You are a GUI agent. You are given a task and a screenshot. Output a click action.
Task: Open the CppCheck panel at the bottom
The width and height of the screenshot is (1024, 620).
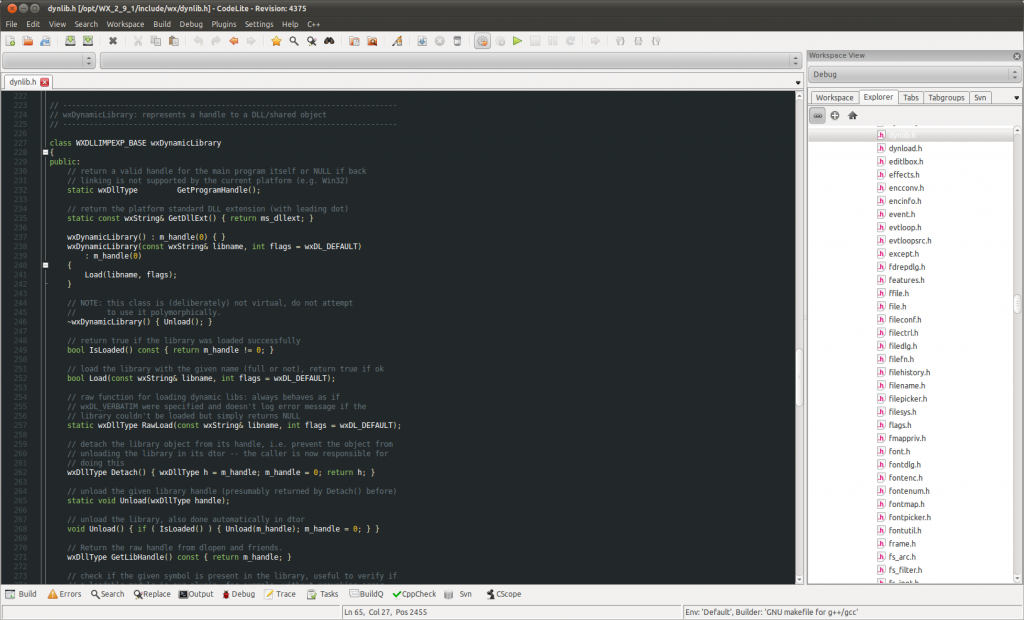click(413, 593)
